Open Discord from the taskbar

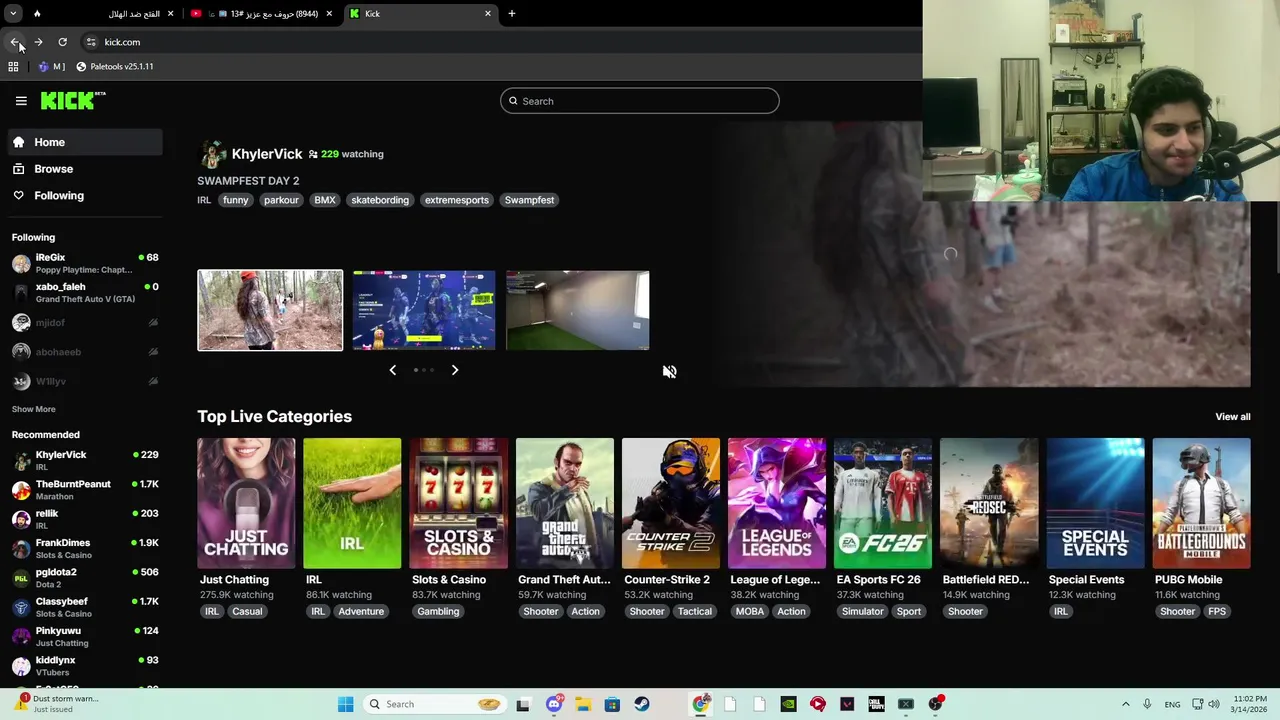coord(554,704)
